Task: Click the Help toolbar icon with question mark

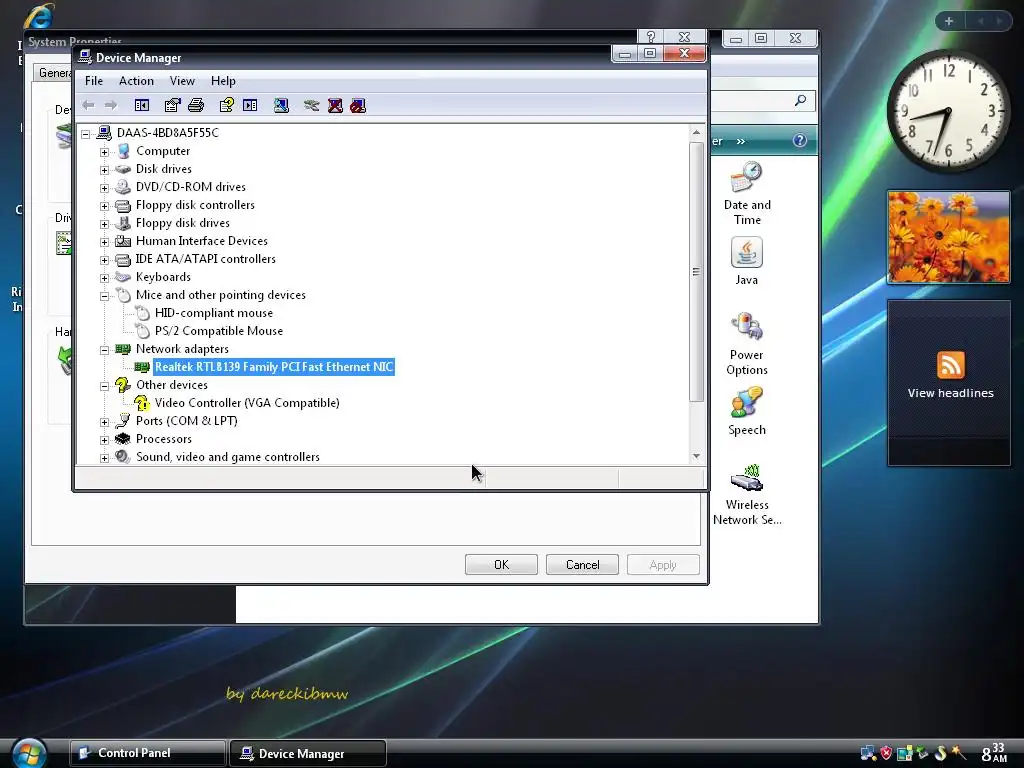Action: (x=227, y=105)
